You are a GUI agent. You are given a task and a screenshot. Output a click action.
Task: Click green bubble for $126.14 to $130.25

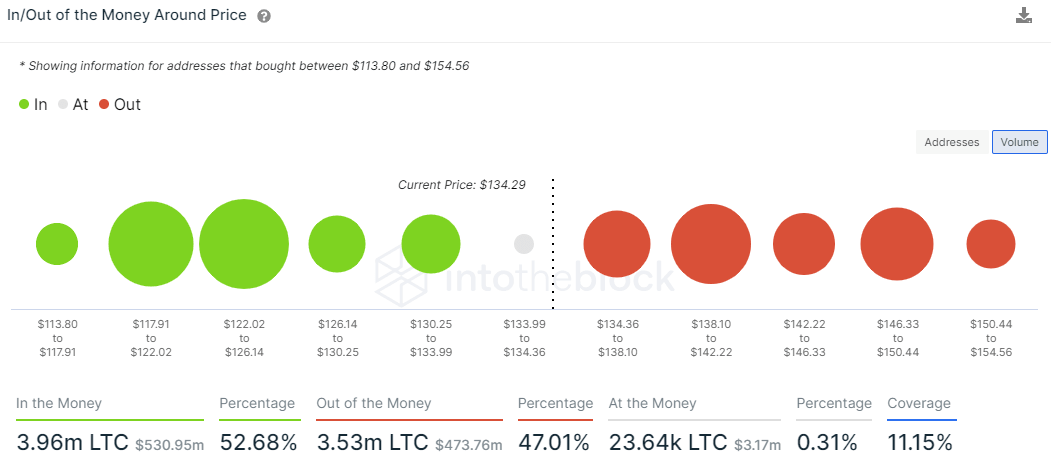coord(337,244)
